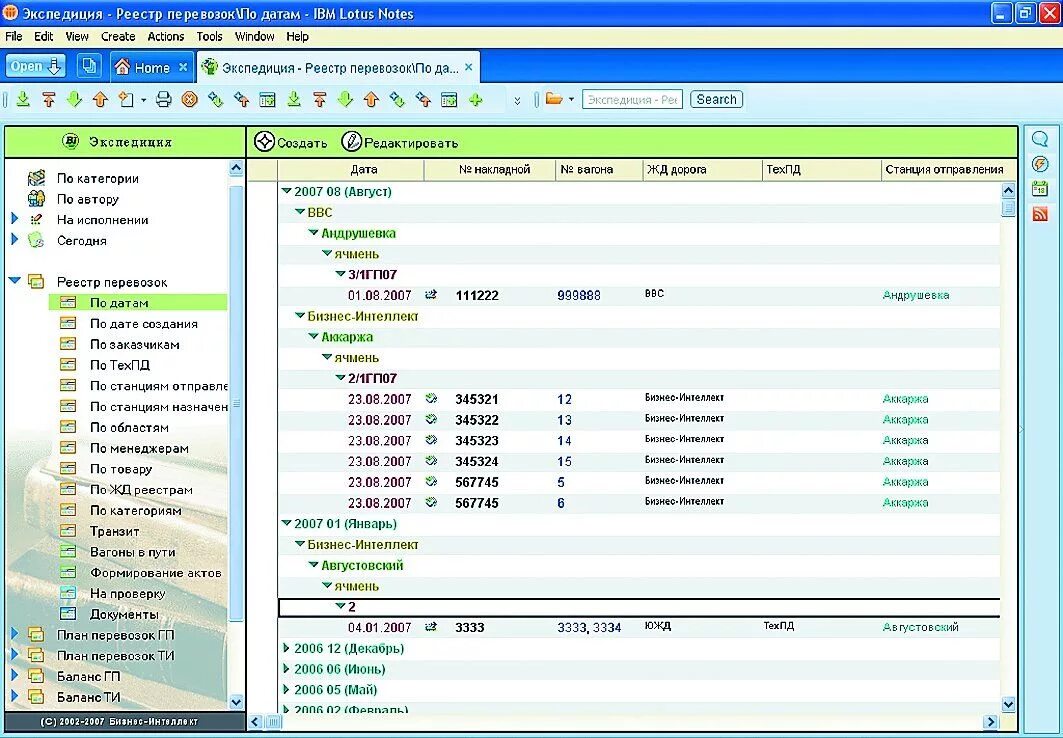The height and width of the screenshot is (738, 1063).
Task: Open the Tools menu
Action: 209,37
